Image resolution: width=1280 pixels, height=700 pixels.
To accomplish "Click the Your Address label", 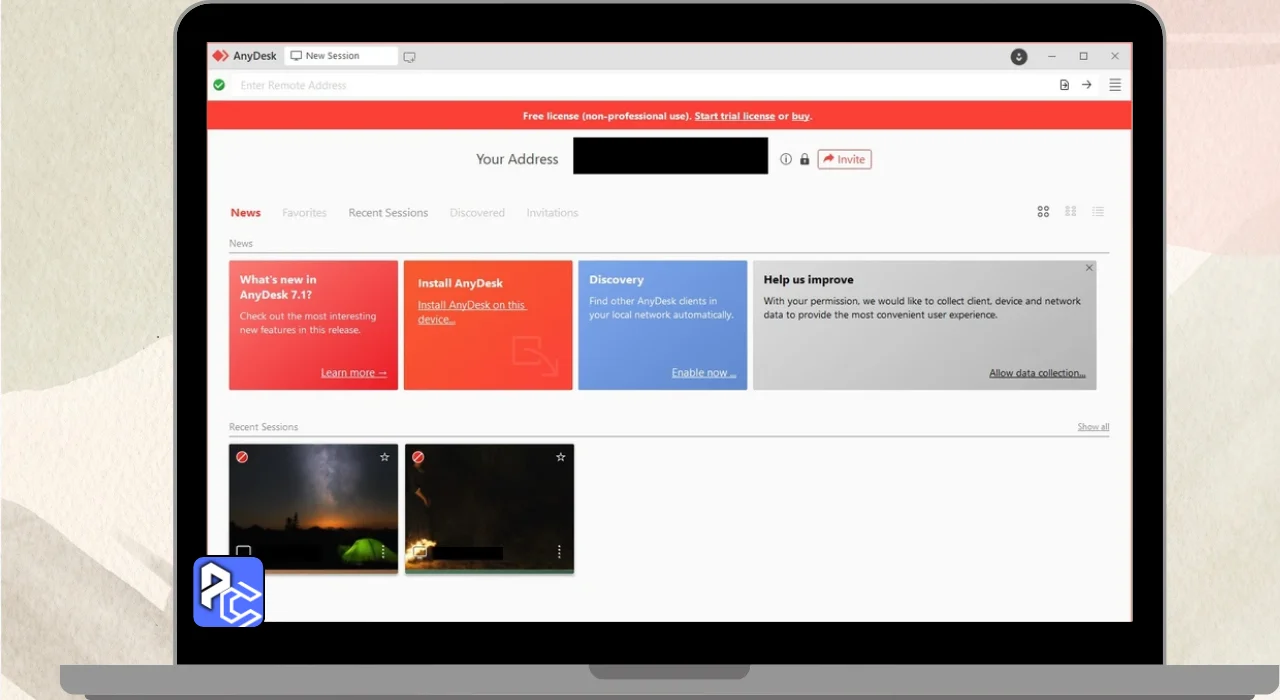I will (x=517, y=159).
